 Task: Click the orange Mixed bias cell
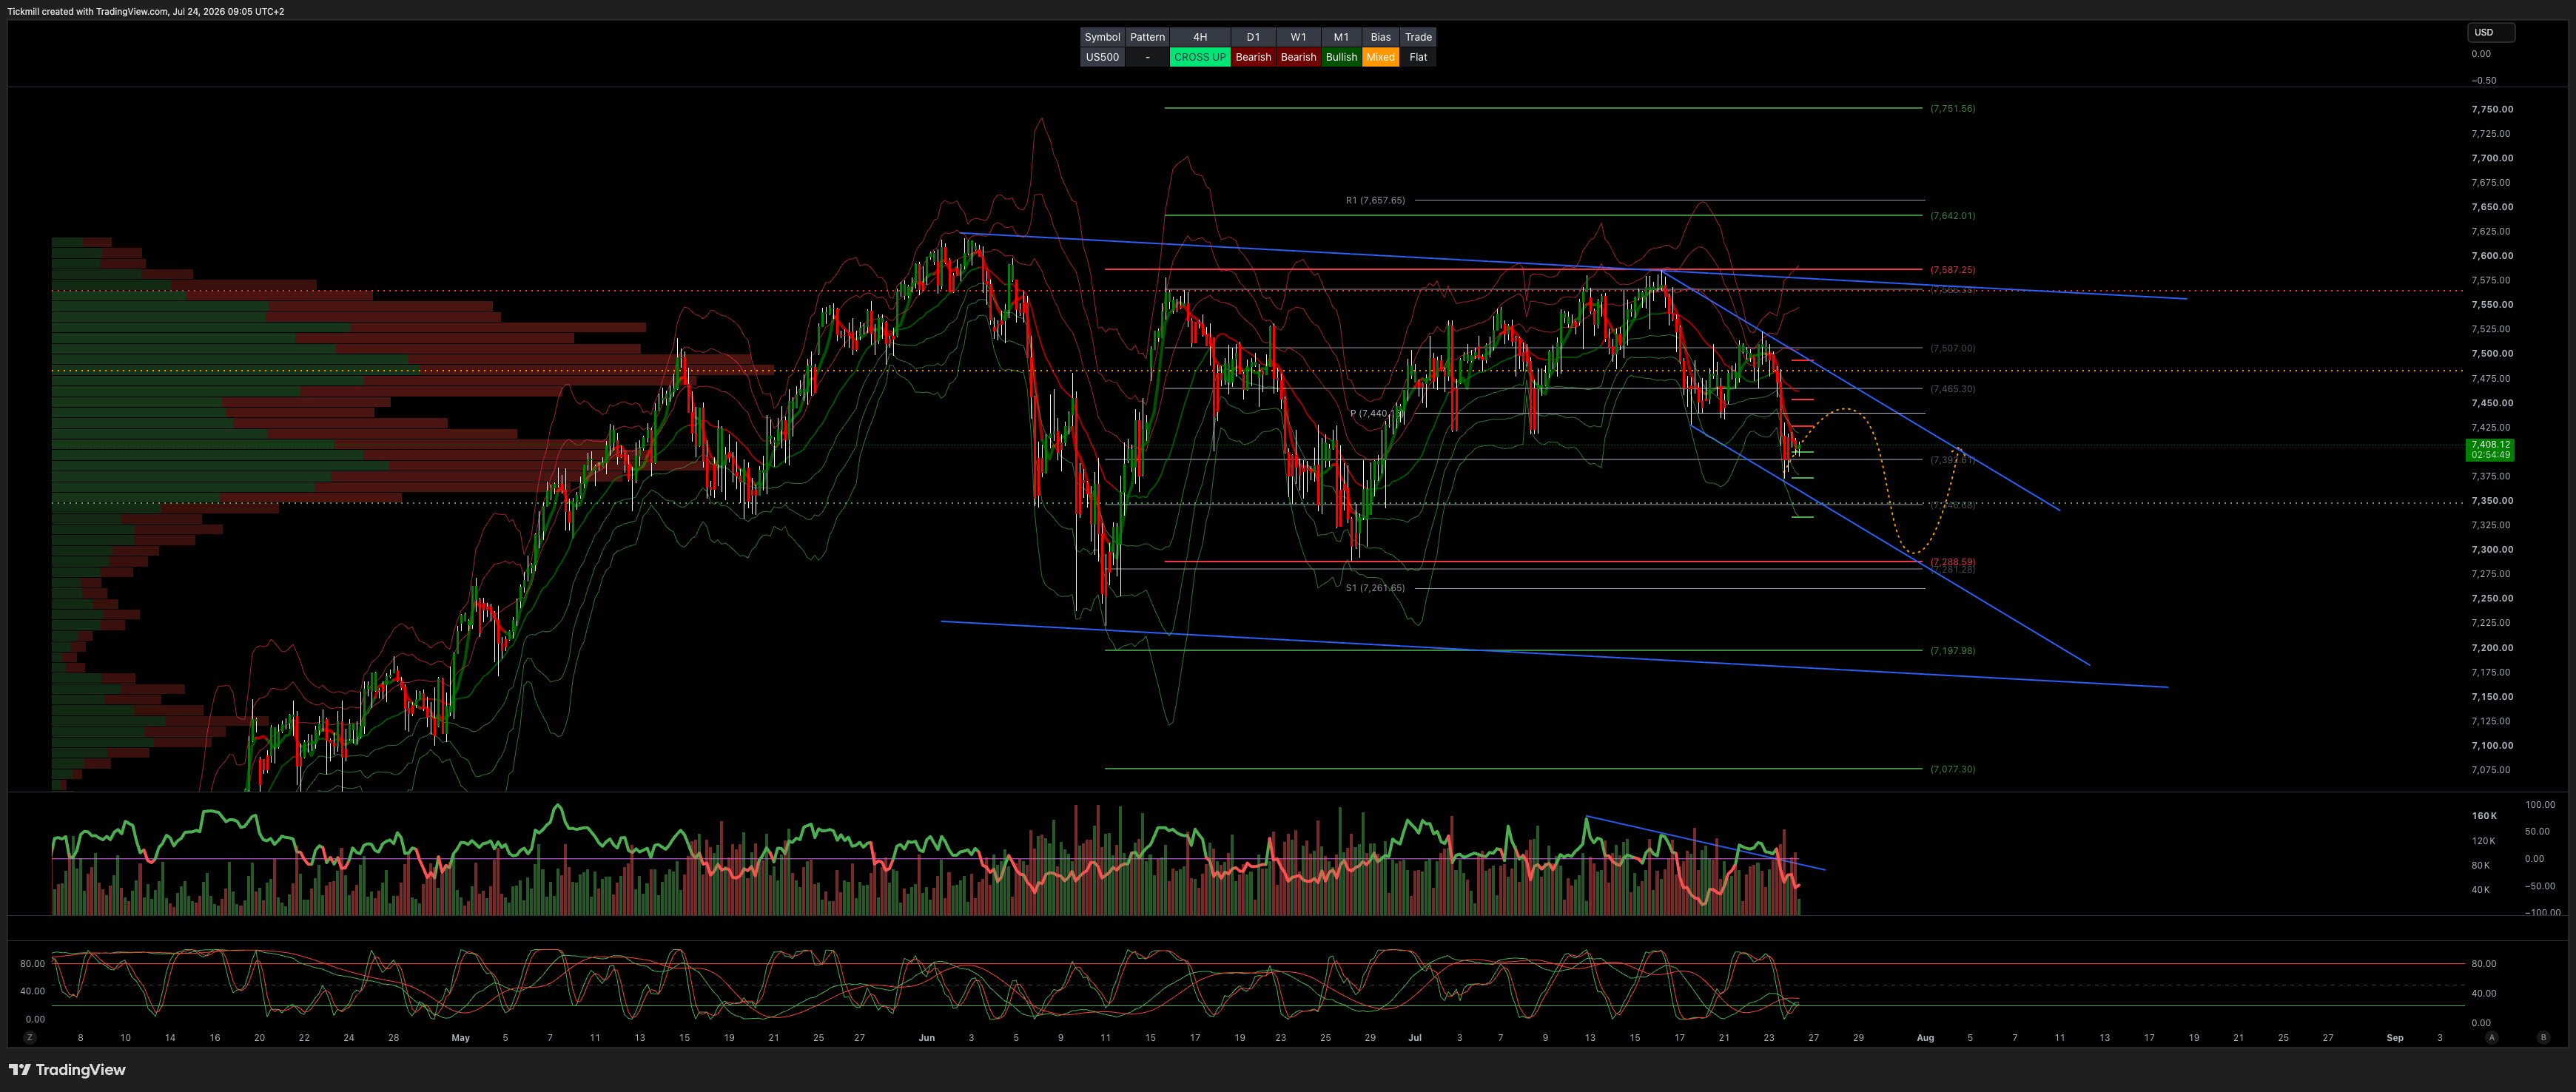[1380, 57]
